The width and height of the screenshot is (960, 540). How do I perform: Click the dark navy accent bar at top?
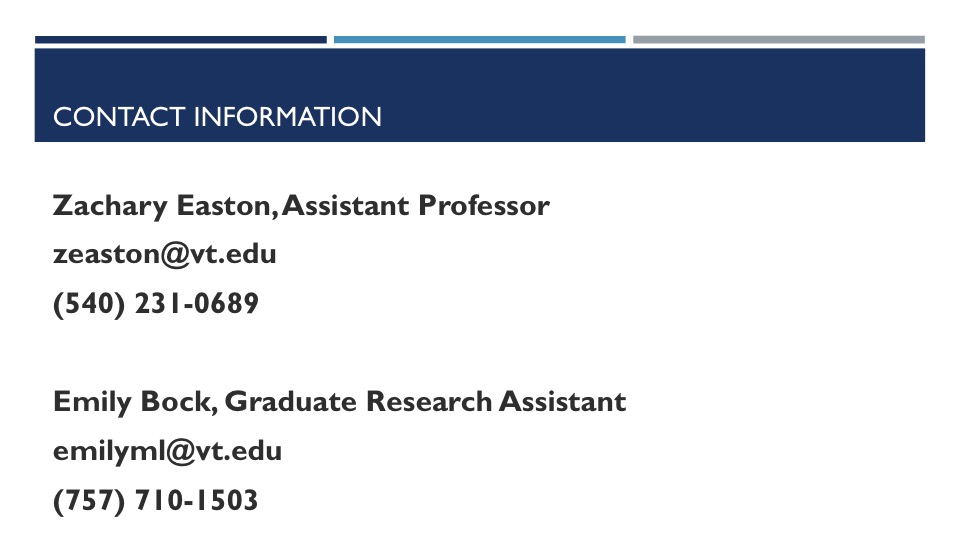[180, 40]
